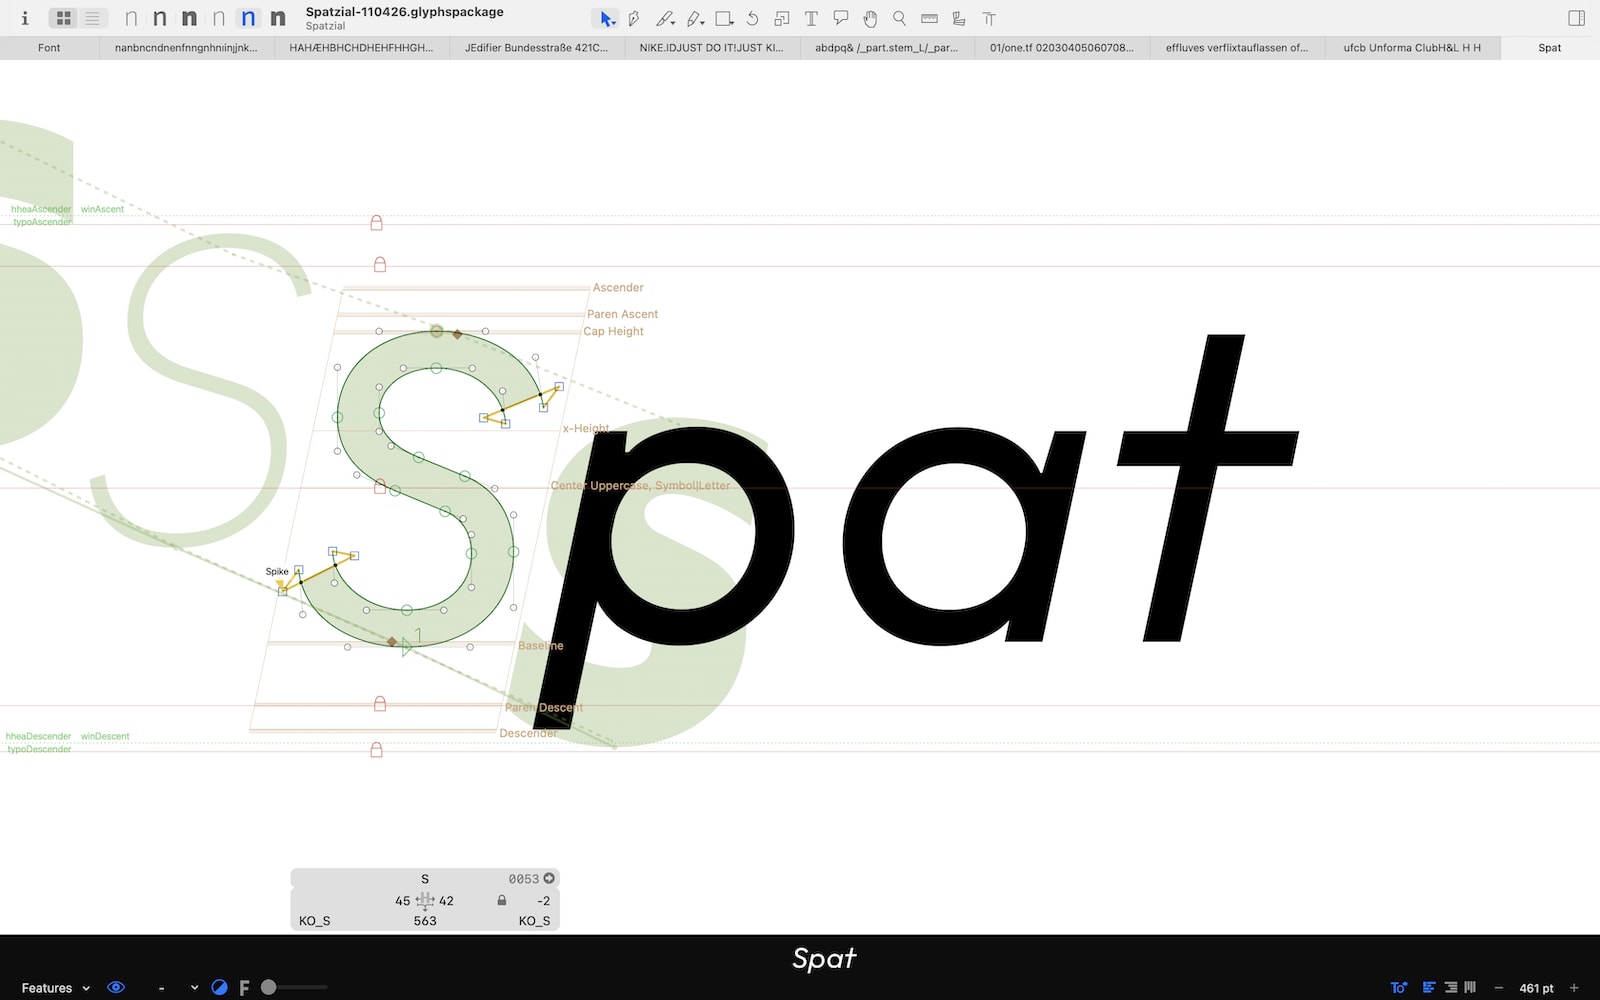Switch to list view mode

92,18
